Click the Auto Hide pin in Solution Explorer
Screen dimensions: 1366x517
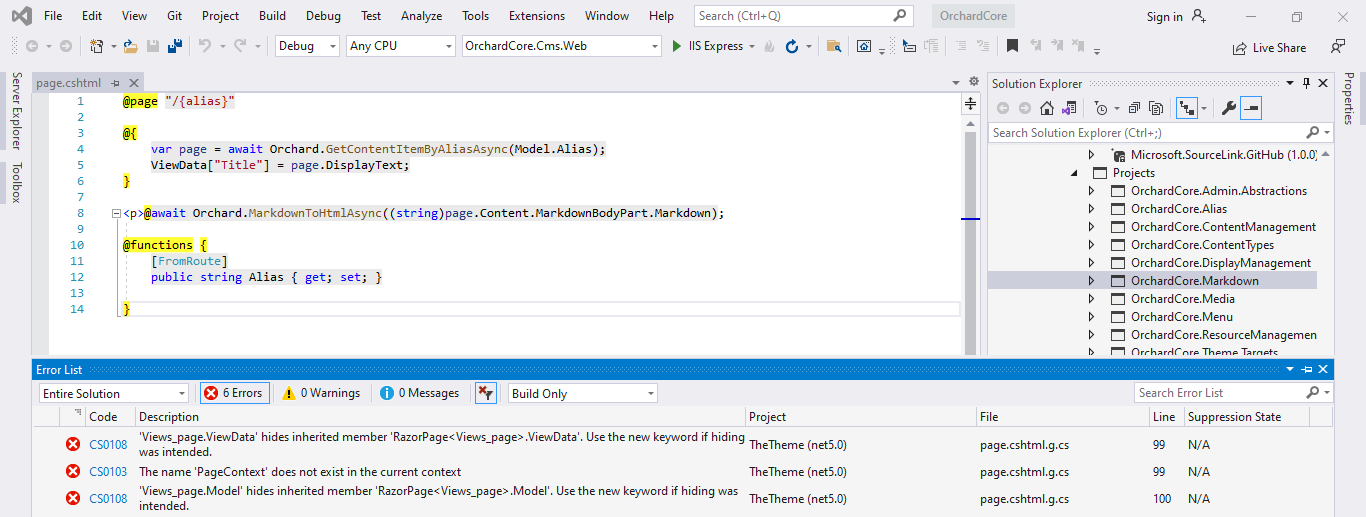[x=1306, y=83]
